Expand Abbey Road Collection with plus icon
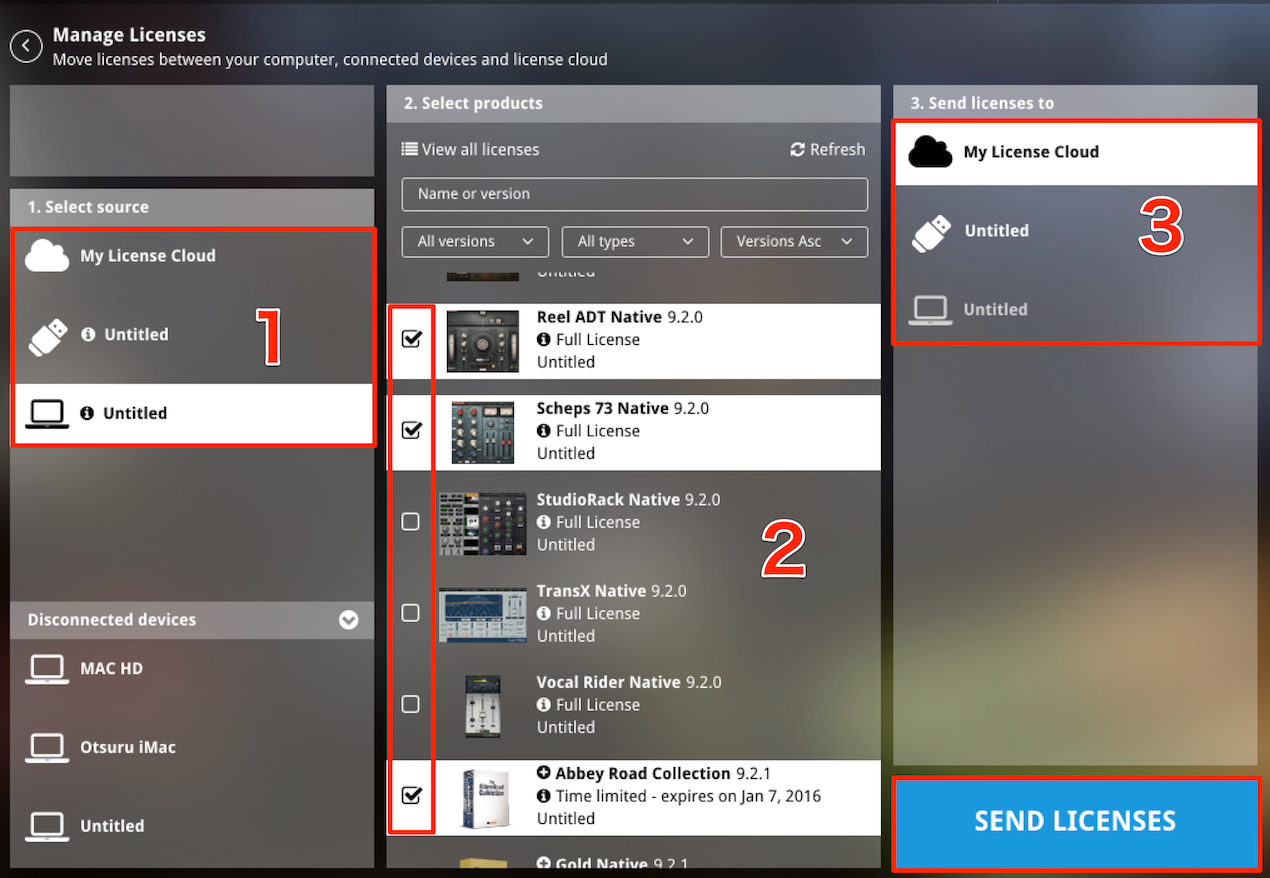 point(544,773)
